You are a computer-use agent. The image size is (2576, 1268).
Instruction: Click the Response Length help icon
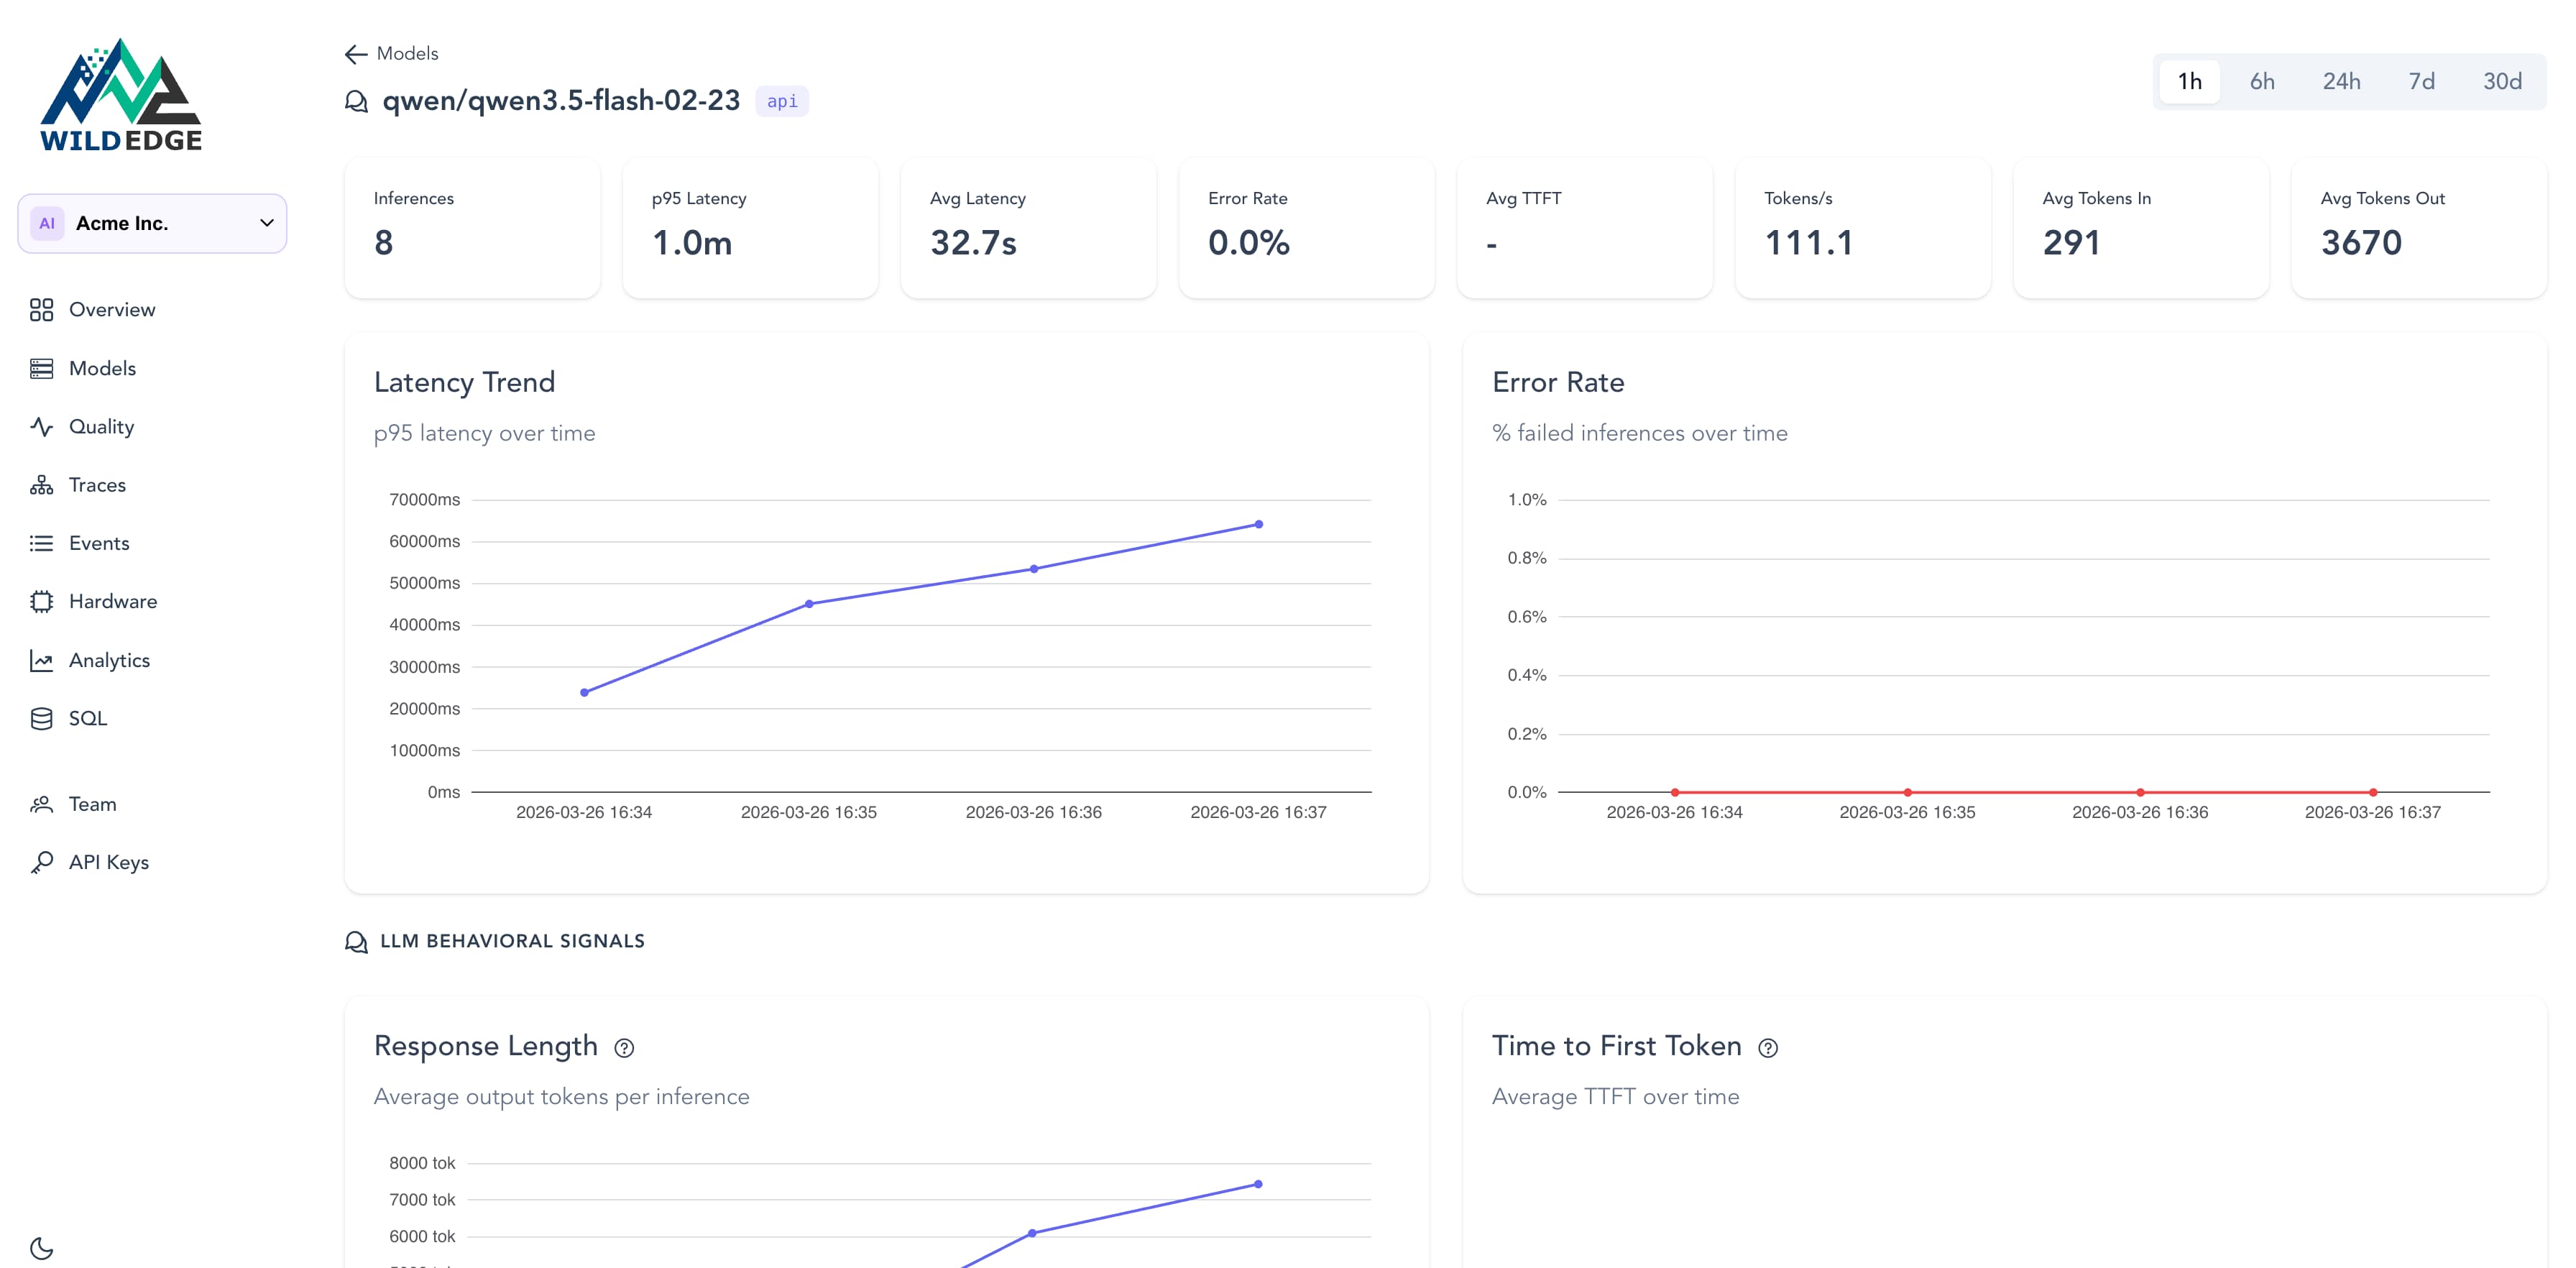624,1048
